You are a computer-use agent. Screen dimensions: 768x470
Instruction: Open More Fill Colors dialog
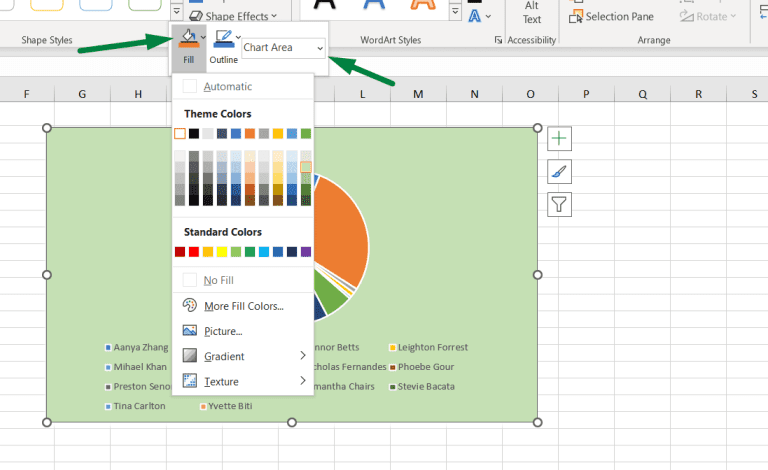click(x=242, y=306)
